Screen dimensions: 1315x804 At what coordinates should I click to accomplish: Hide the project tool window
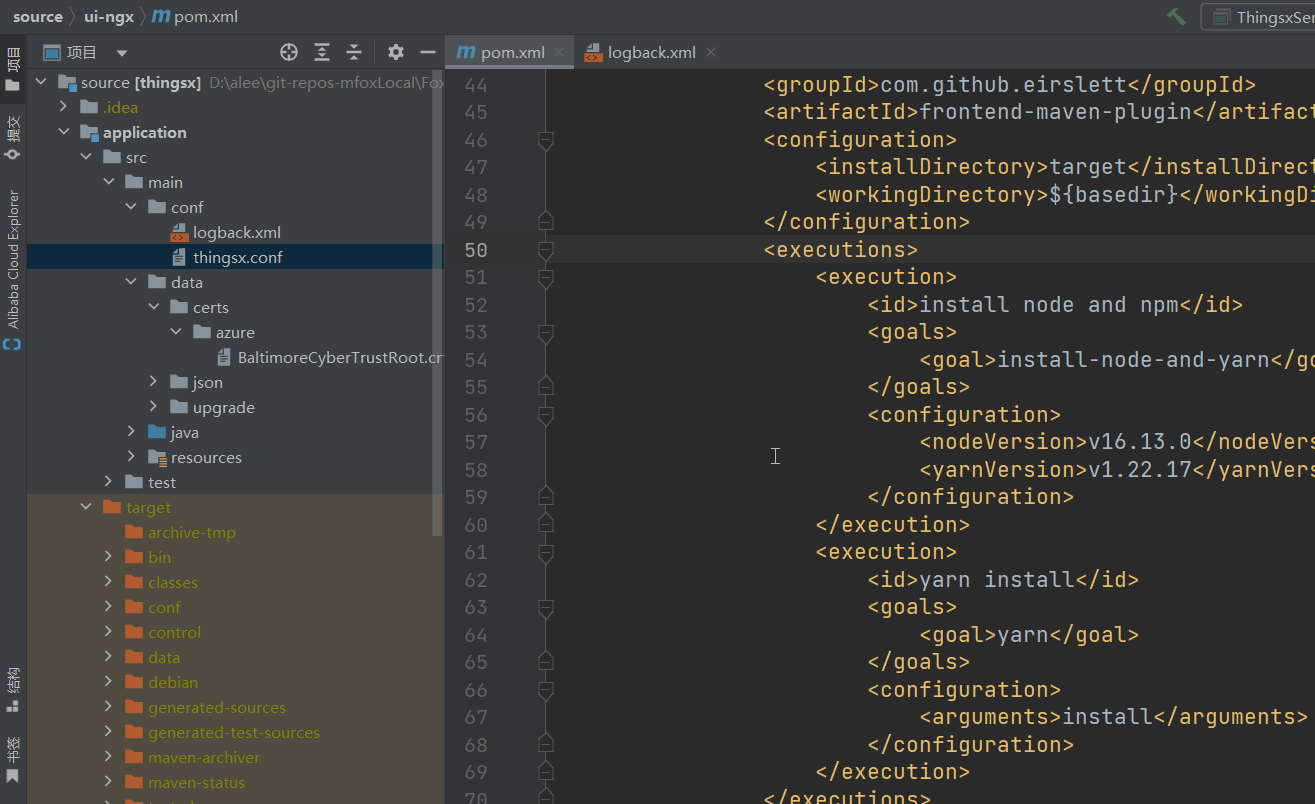428,52
